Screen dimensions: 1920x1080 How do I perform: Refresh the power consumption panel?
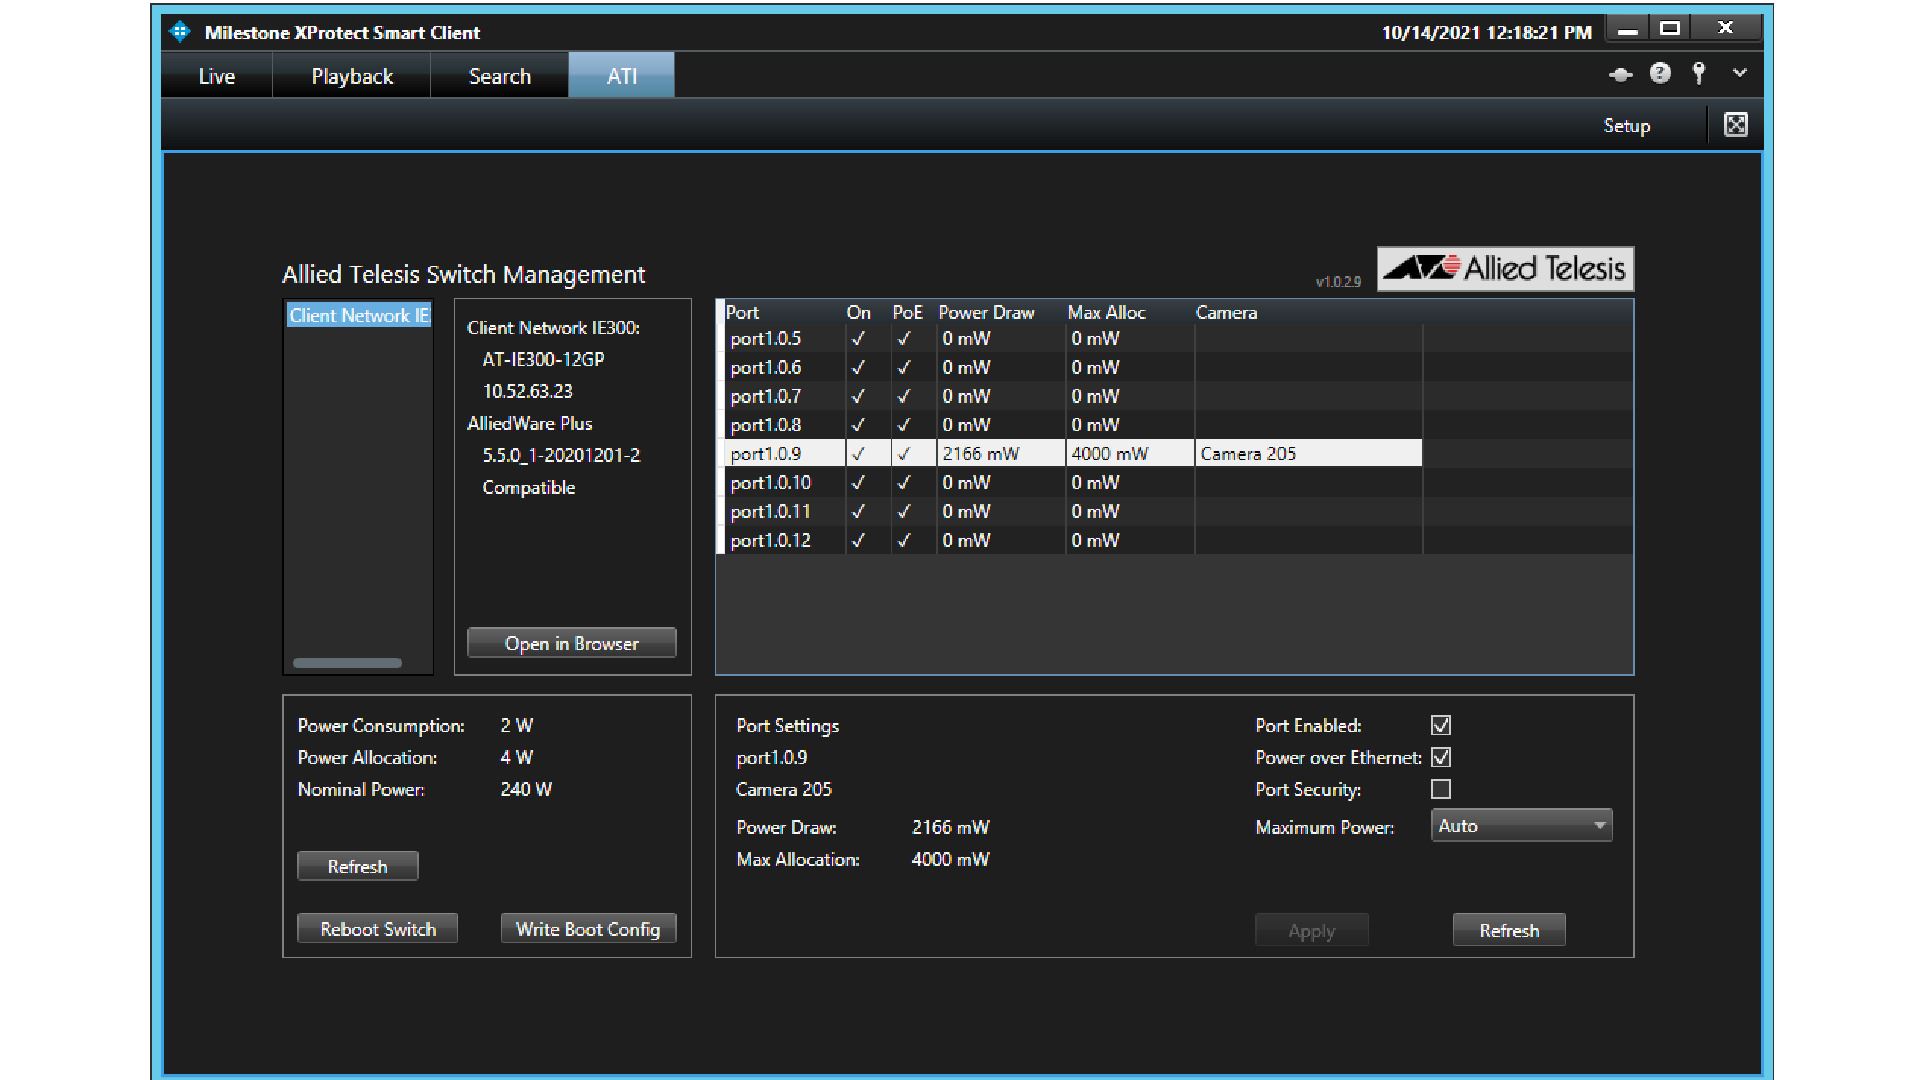(358, 867)
